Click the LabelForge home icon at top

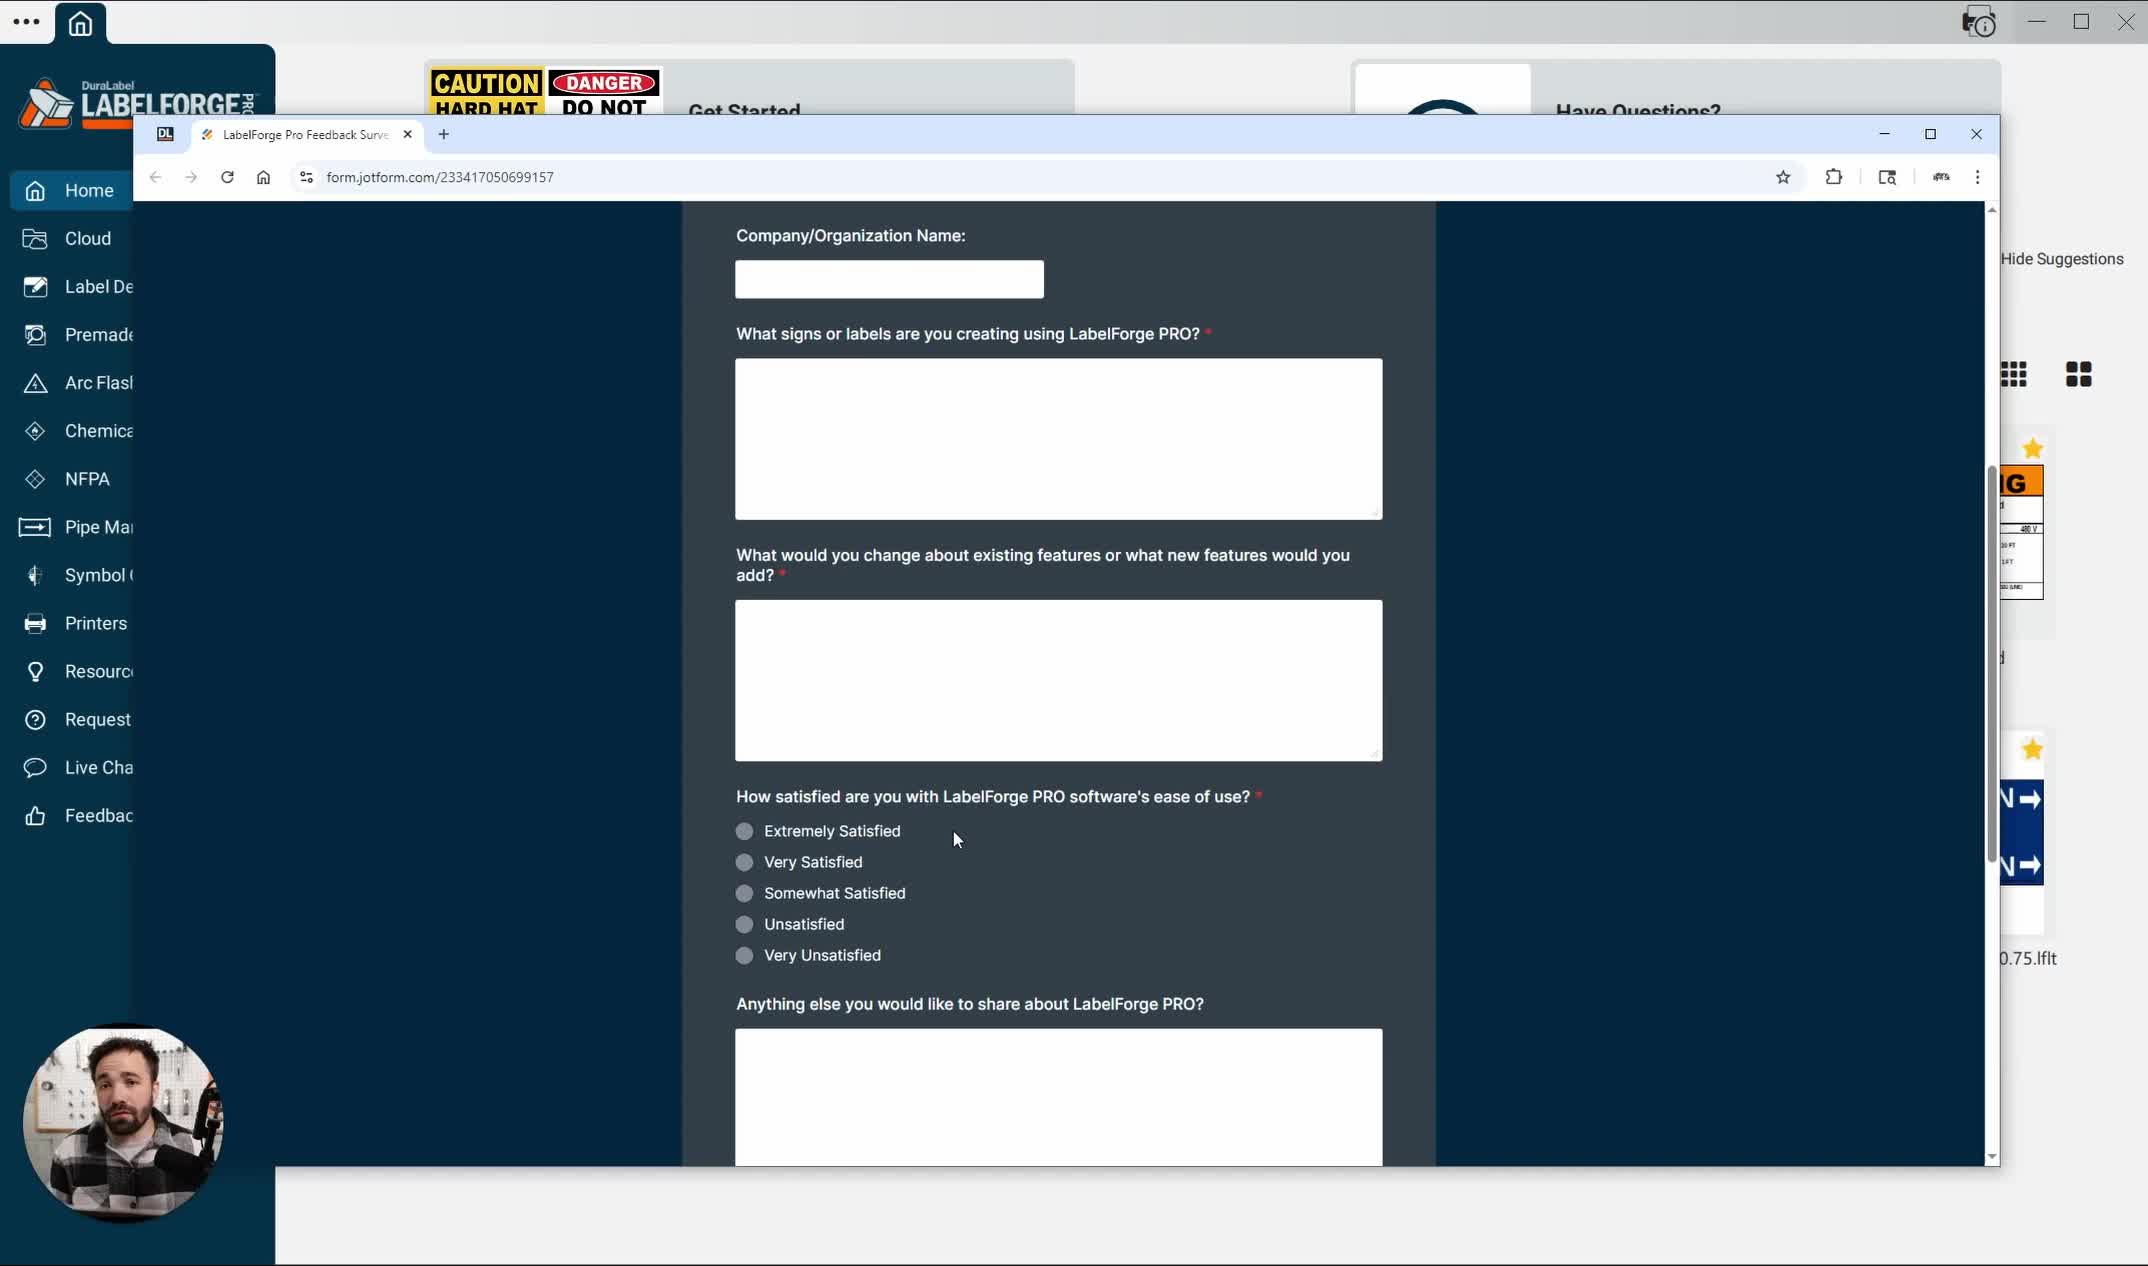[80, 23]
